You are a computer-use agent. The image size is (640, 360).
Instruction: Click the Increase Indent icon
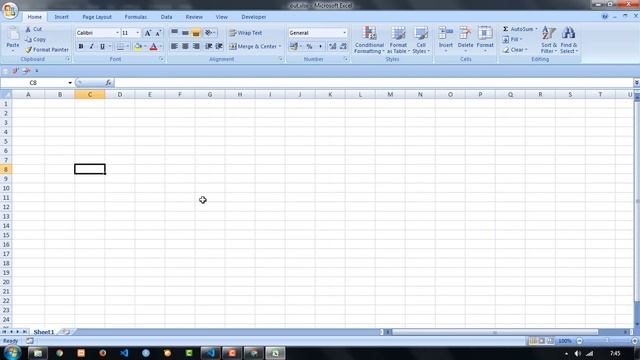point(219,47)
